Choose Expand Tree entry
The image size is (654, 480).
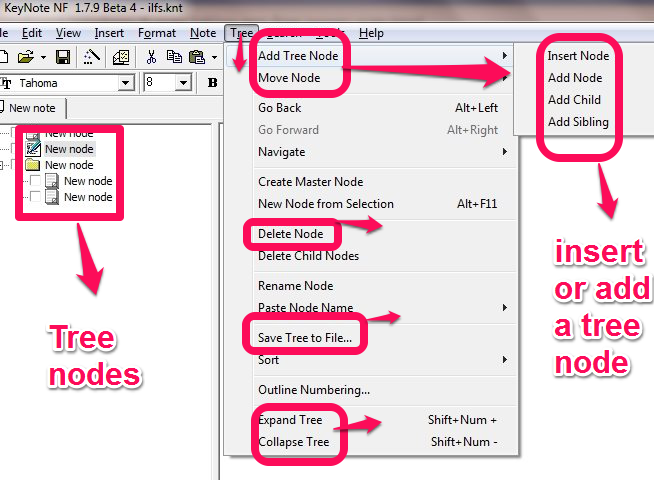click(371, 420)
